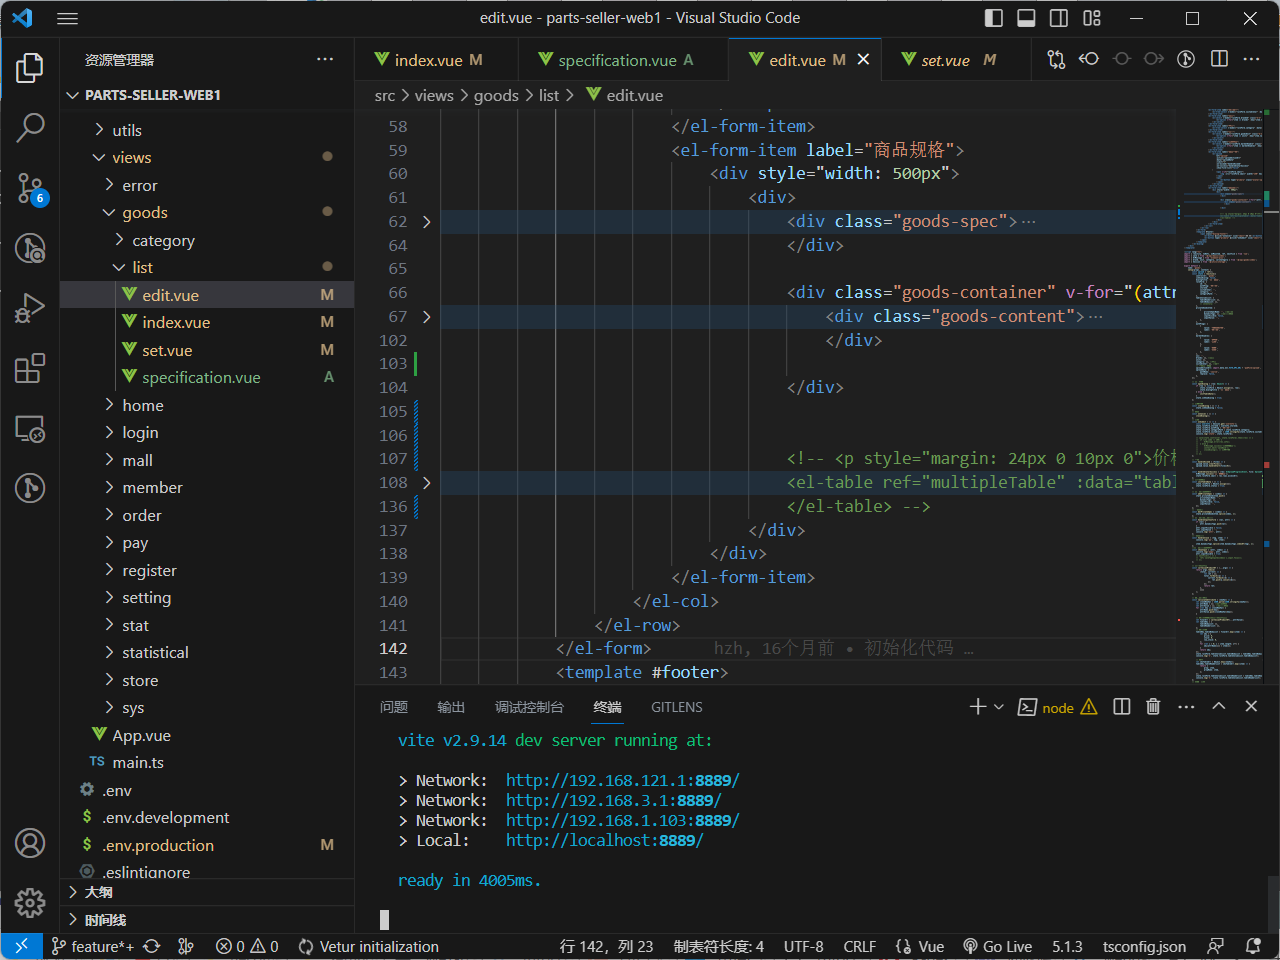Screen dimensions: 1280x960
Task: Open Source Control view with 6 badge
Action: click(30, 187)
